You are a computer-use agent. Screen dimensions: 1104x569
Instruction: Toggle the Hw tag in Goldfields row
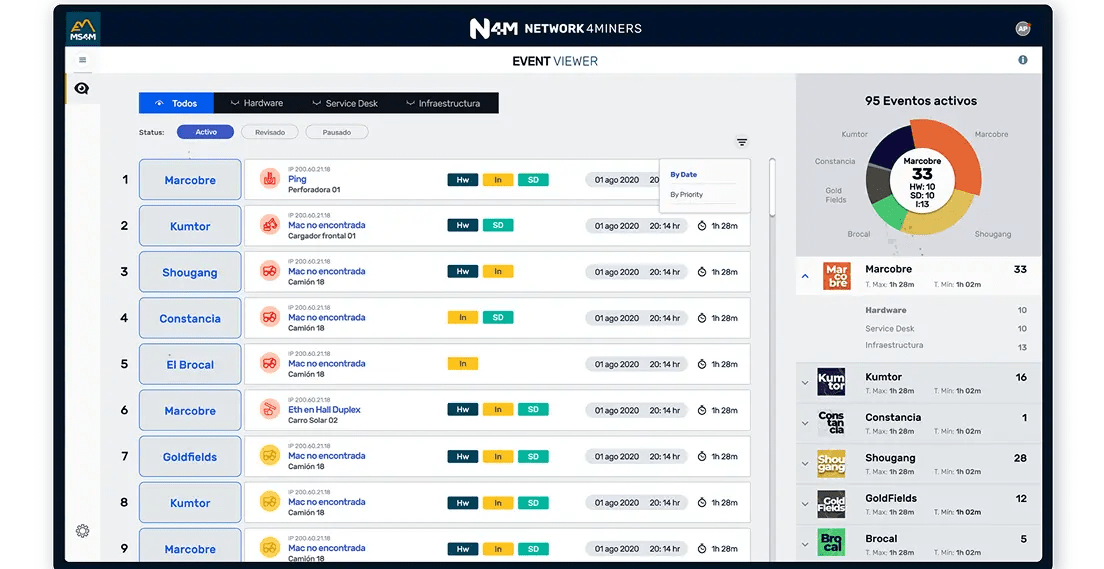[x=463, y=456]
